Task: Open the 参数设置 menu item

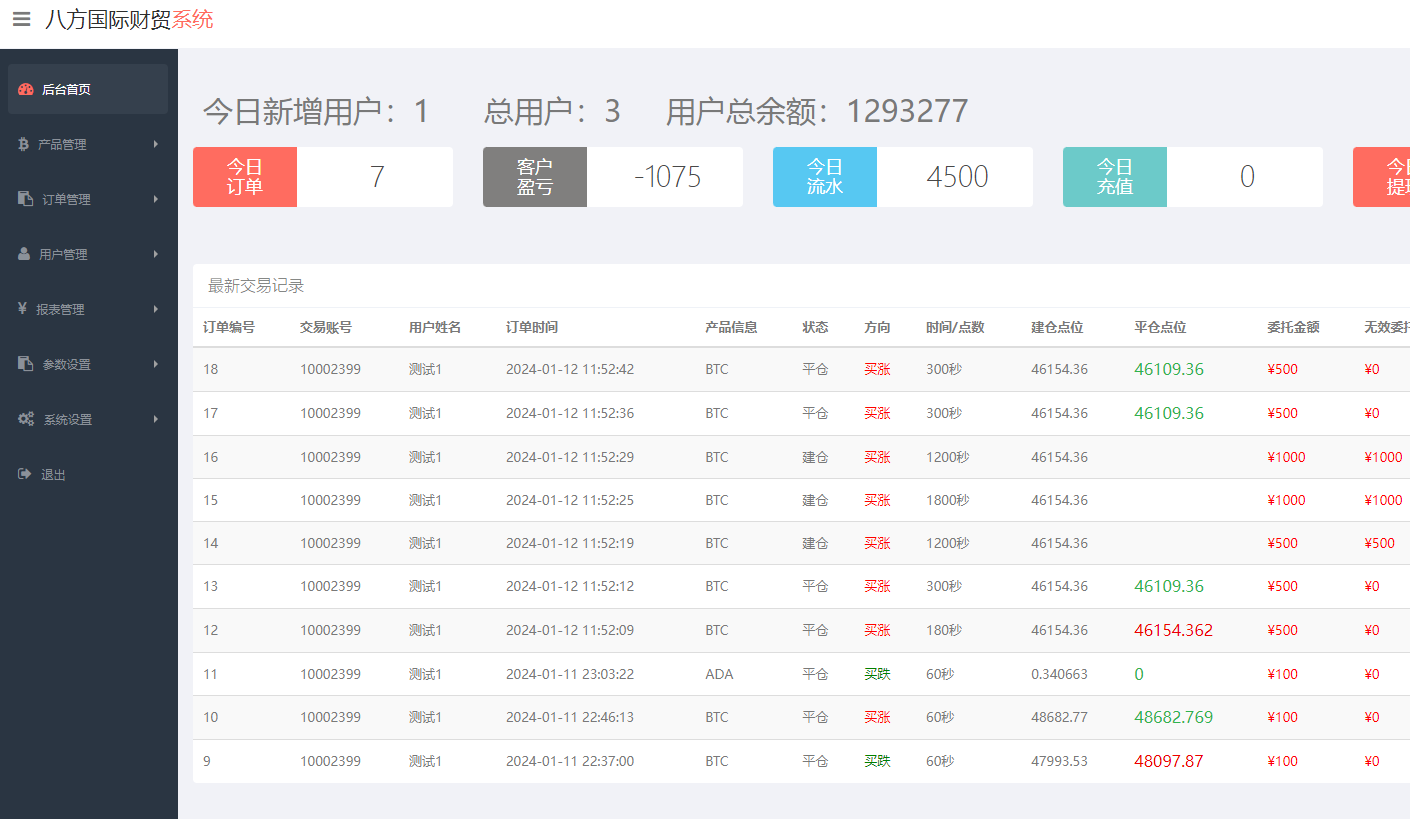Action: [66, 365]
